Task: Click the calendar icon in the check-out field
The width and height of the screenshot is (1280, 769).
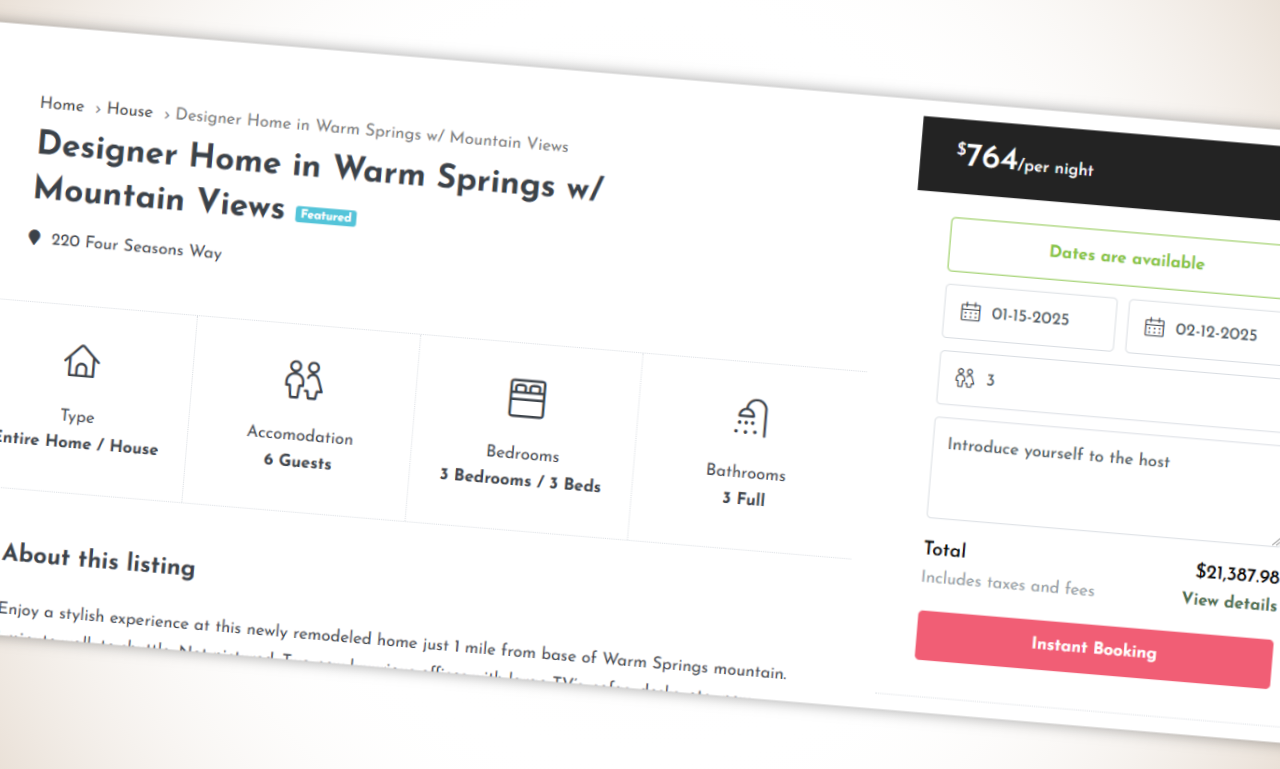Action: (x=1154, y=327)
